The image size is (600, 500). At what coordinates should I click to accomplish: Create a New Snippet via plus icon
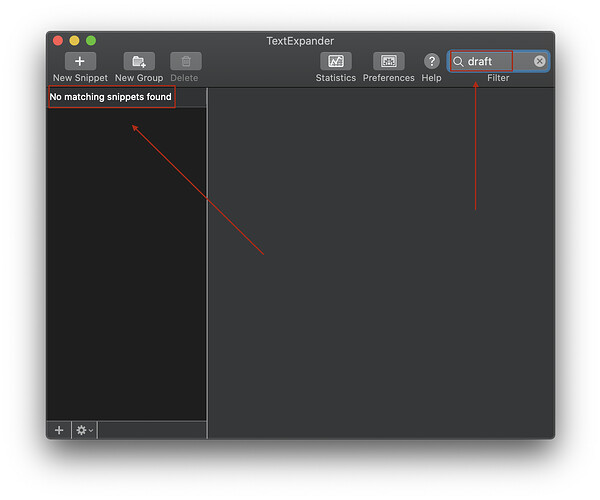coord(80,61)
